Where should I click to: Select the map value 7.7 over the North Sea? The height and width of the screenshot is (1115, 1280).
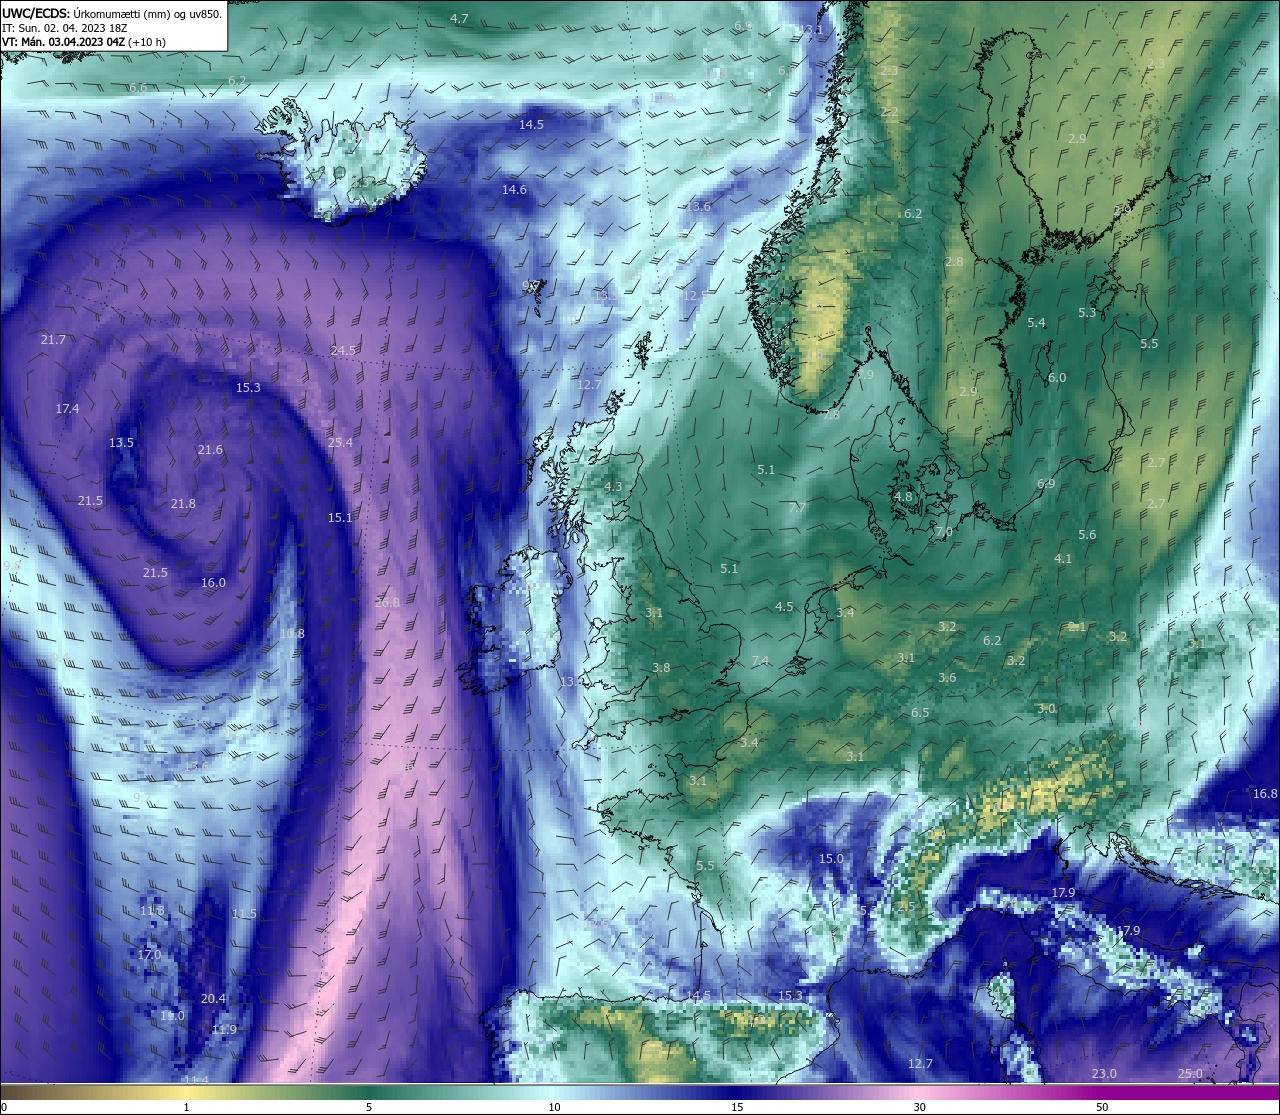797,508
